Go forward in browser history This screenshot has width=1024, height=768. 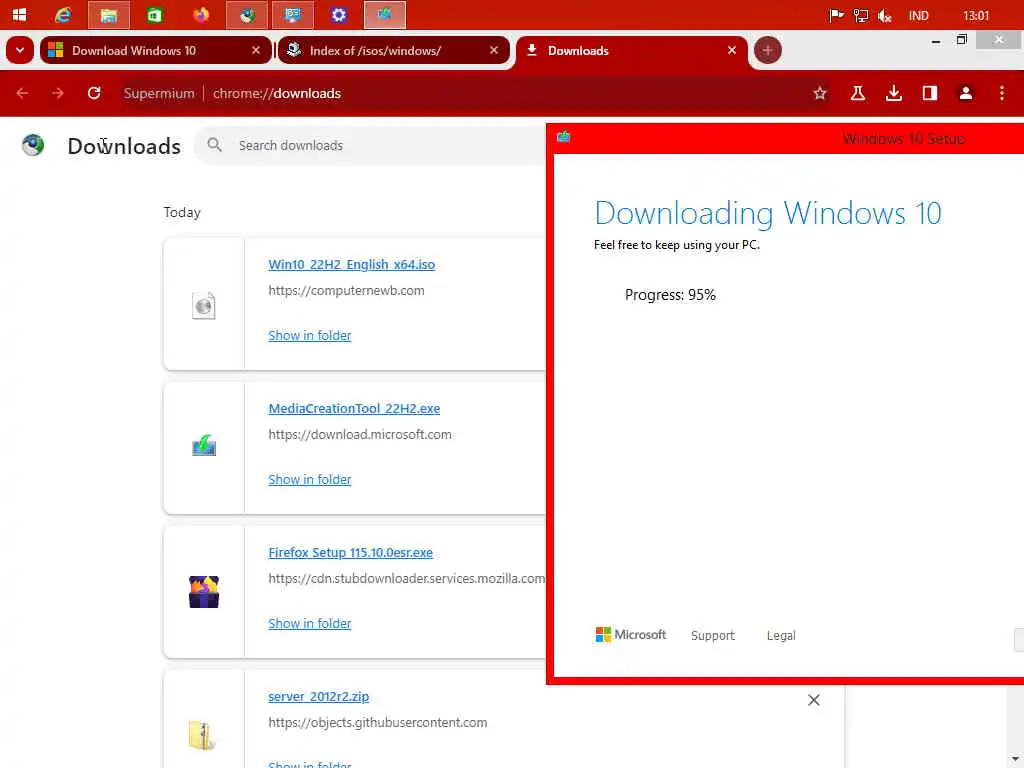58,93
